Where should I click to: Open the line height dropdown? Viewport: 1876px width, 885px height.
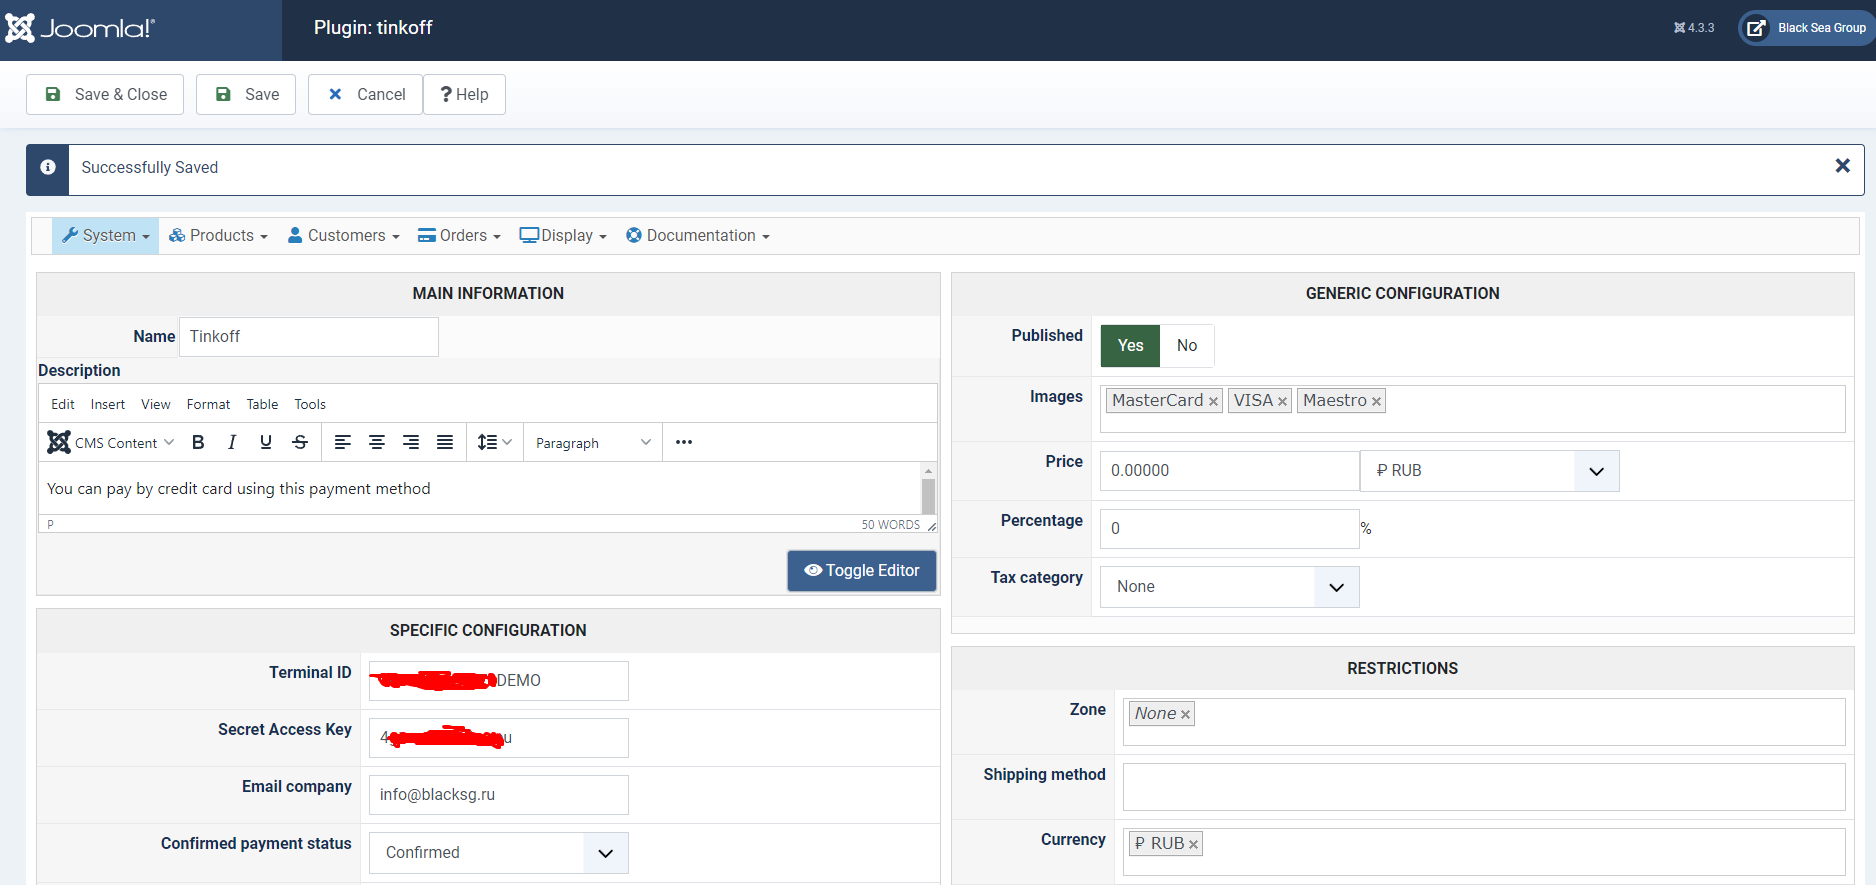494,442
